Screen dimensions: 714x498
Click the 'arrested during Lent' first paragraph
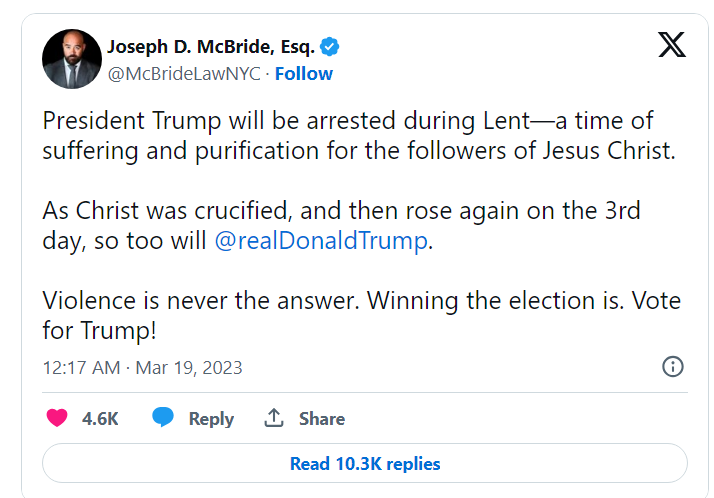click(x=346, y=136)
